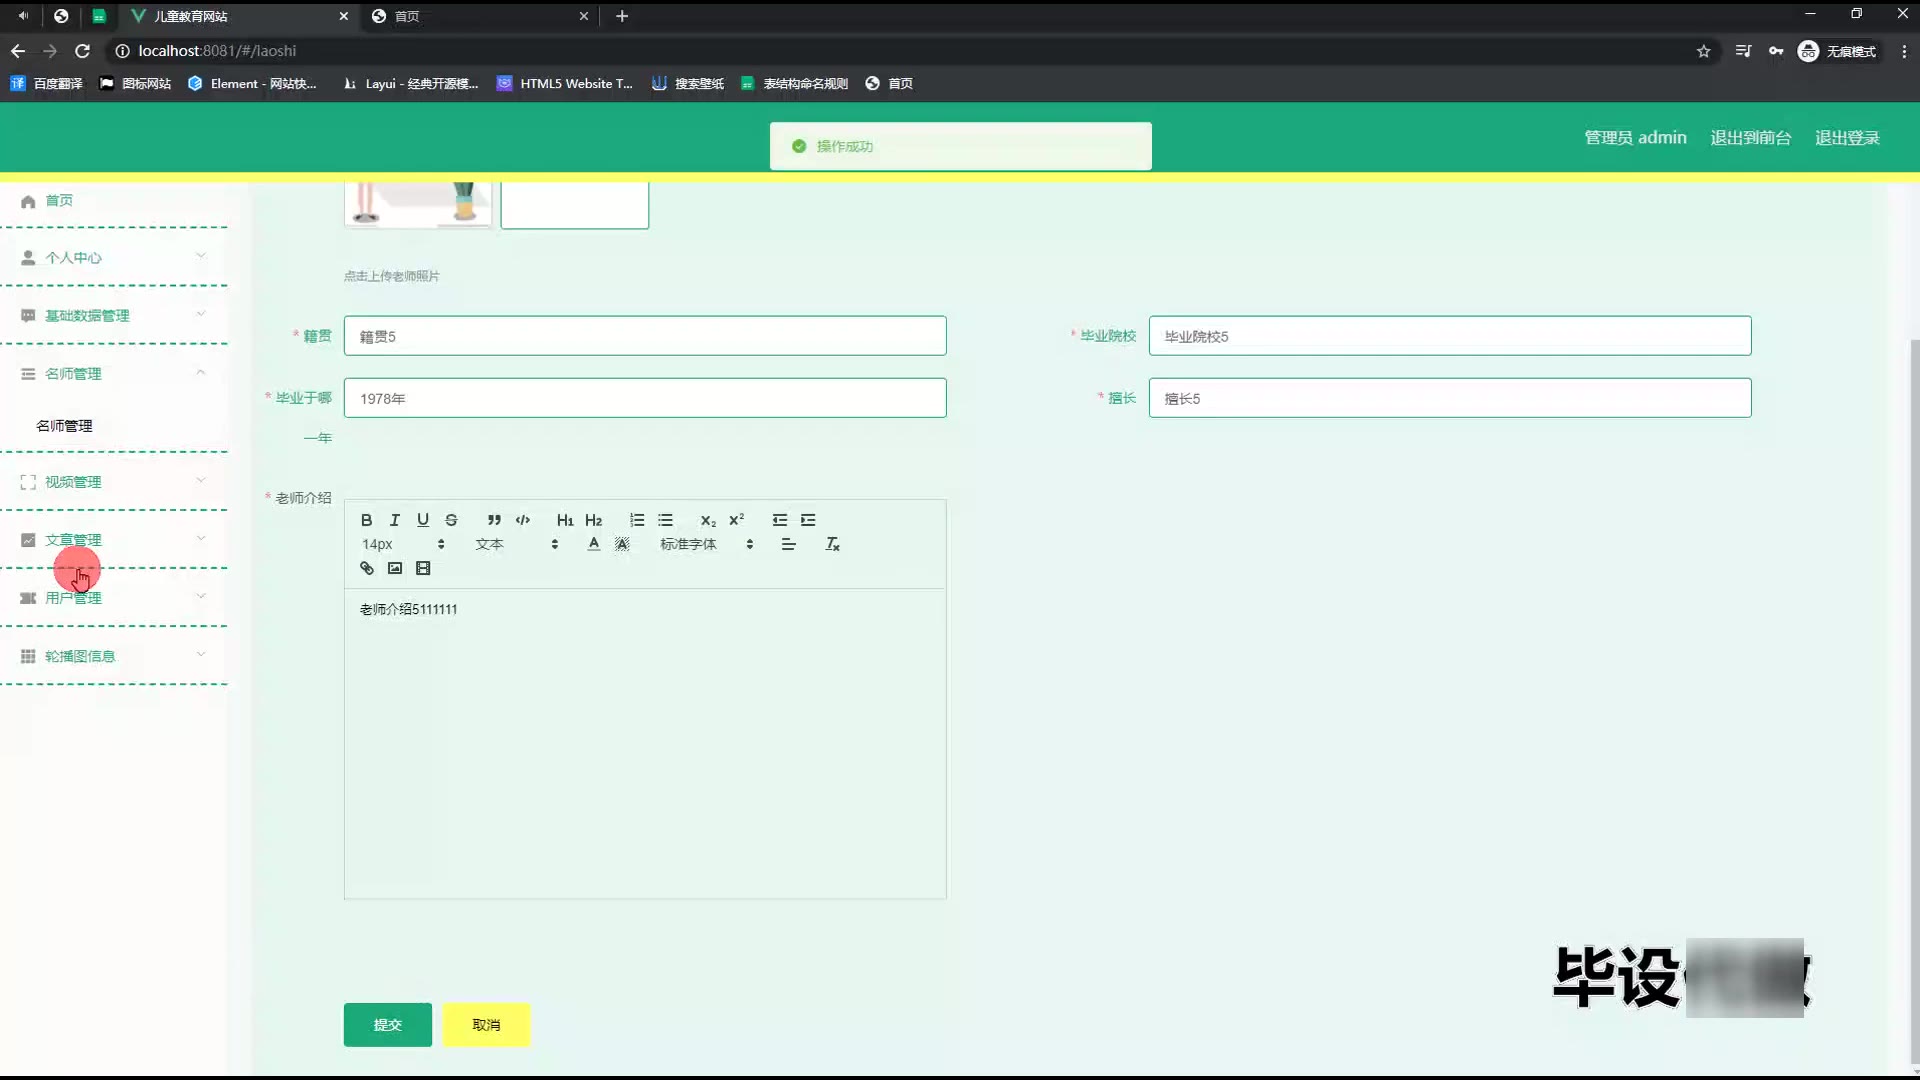The image size is (1920, 1080).
Task: Click the page vertical scrollbar
Action: pyautogui.click(x=1914, y=700)
